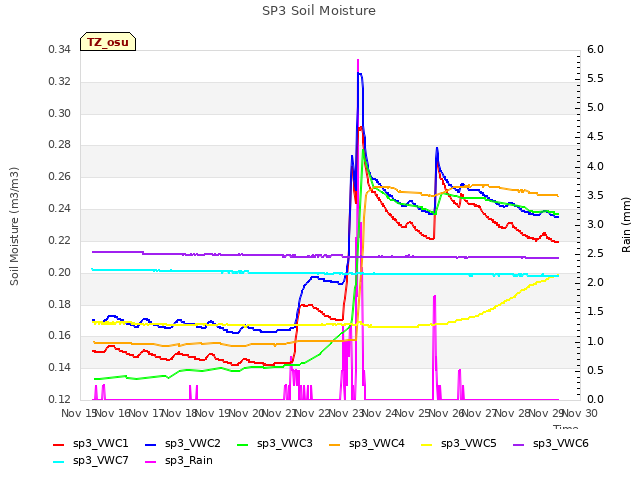The image size is (640, 480).
Task: Click the 3.5 rain axis value
Action: point(595,196)
